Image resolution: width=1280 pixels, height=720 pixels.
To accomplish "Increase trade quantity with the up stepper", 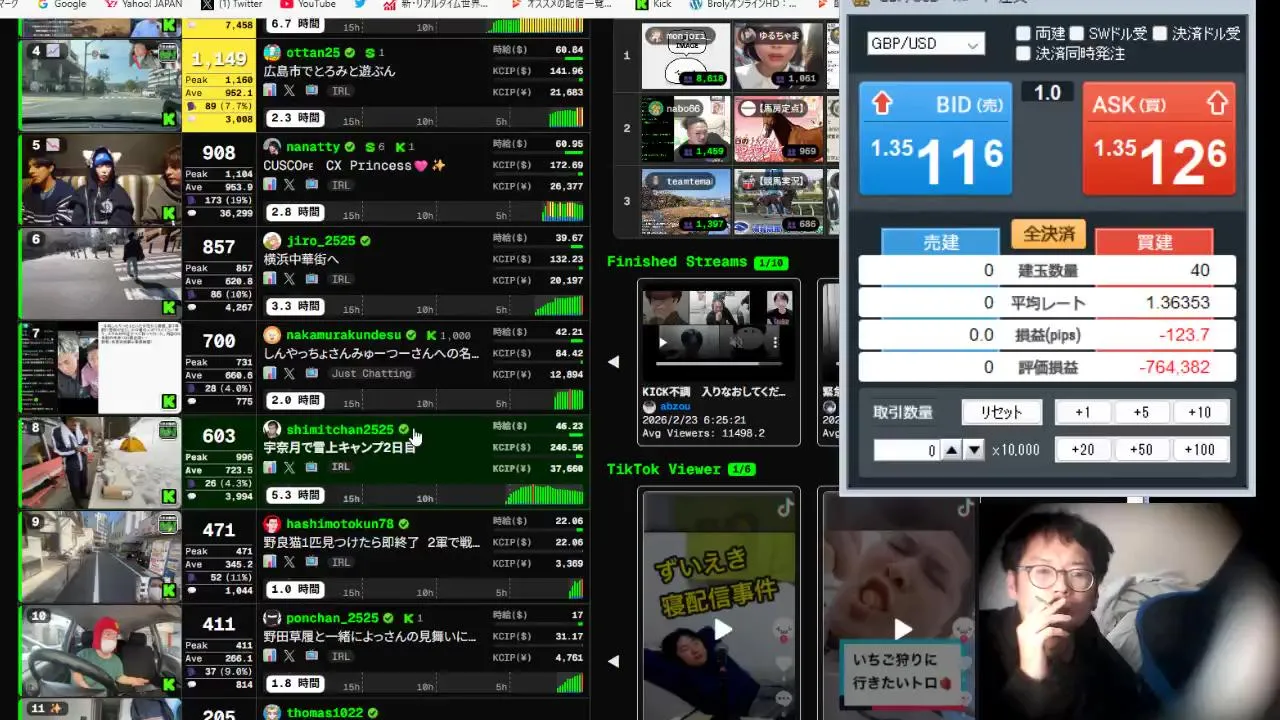I will pos(952,450).
